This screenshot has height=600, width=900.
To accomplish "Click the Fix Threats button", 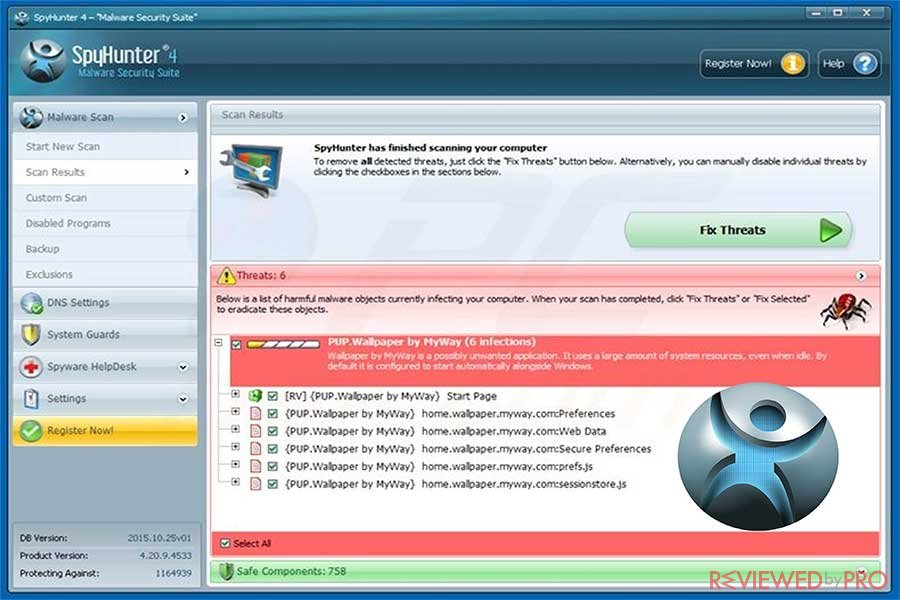I will click(738, 230).
